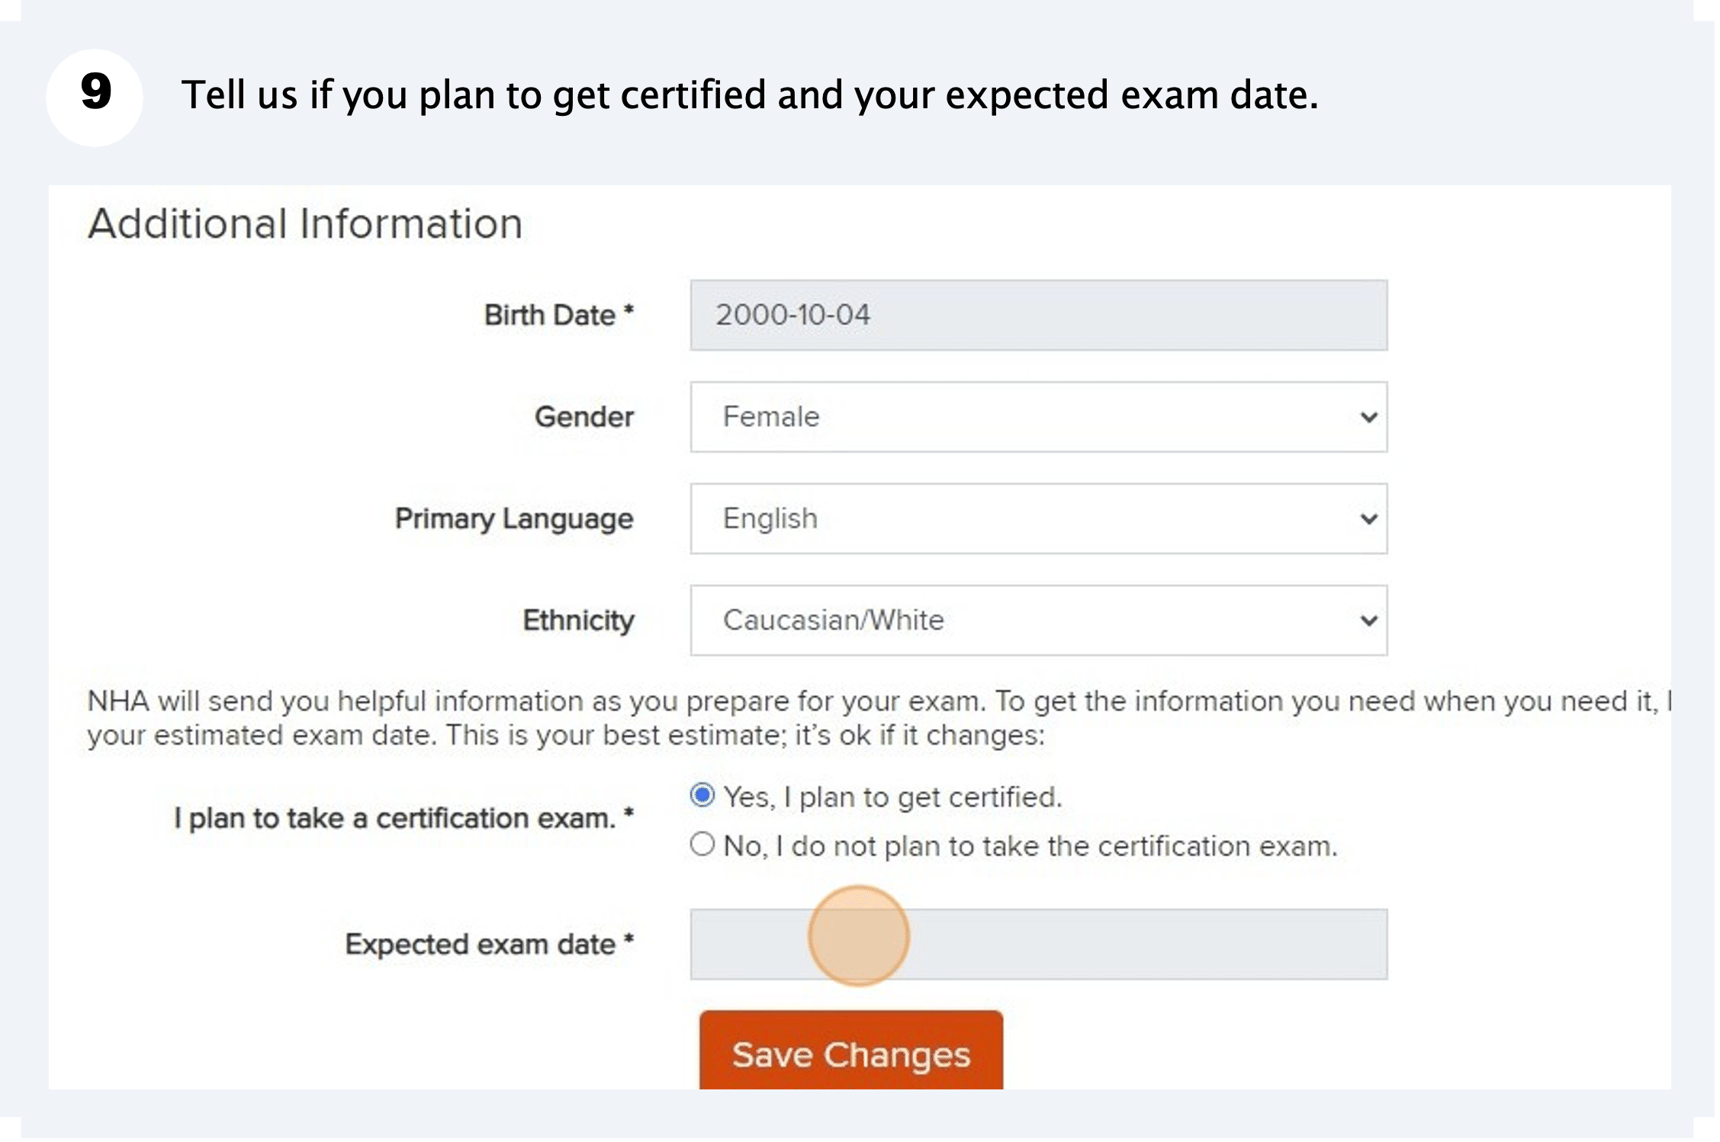This screenshot has height=1142, width=1720.
Task: Open the Gender dropdown
Action: [x=1038, y=417]
